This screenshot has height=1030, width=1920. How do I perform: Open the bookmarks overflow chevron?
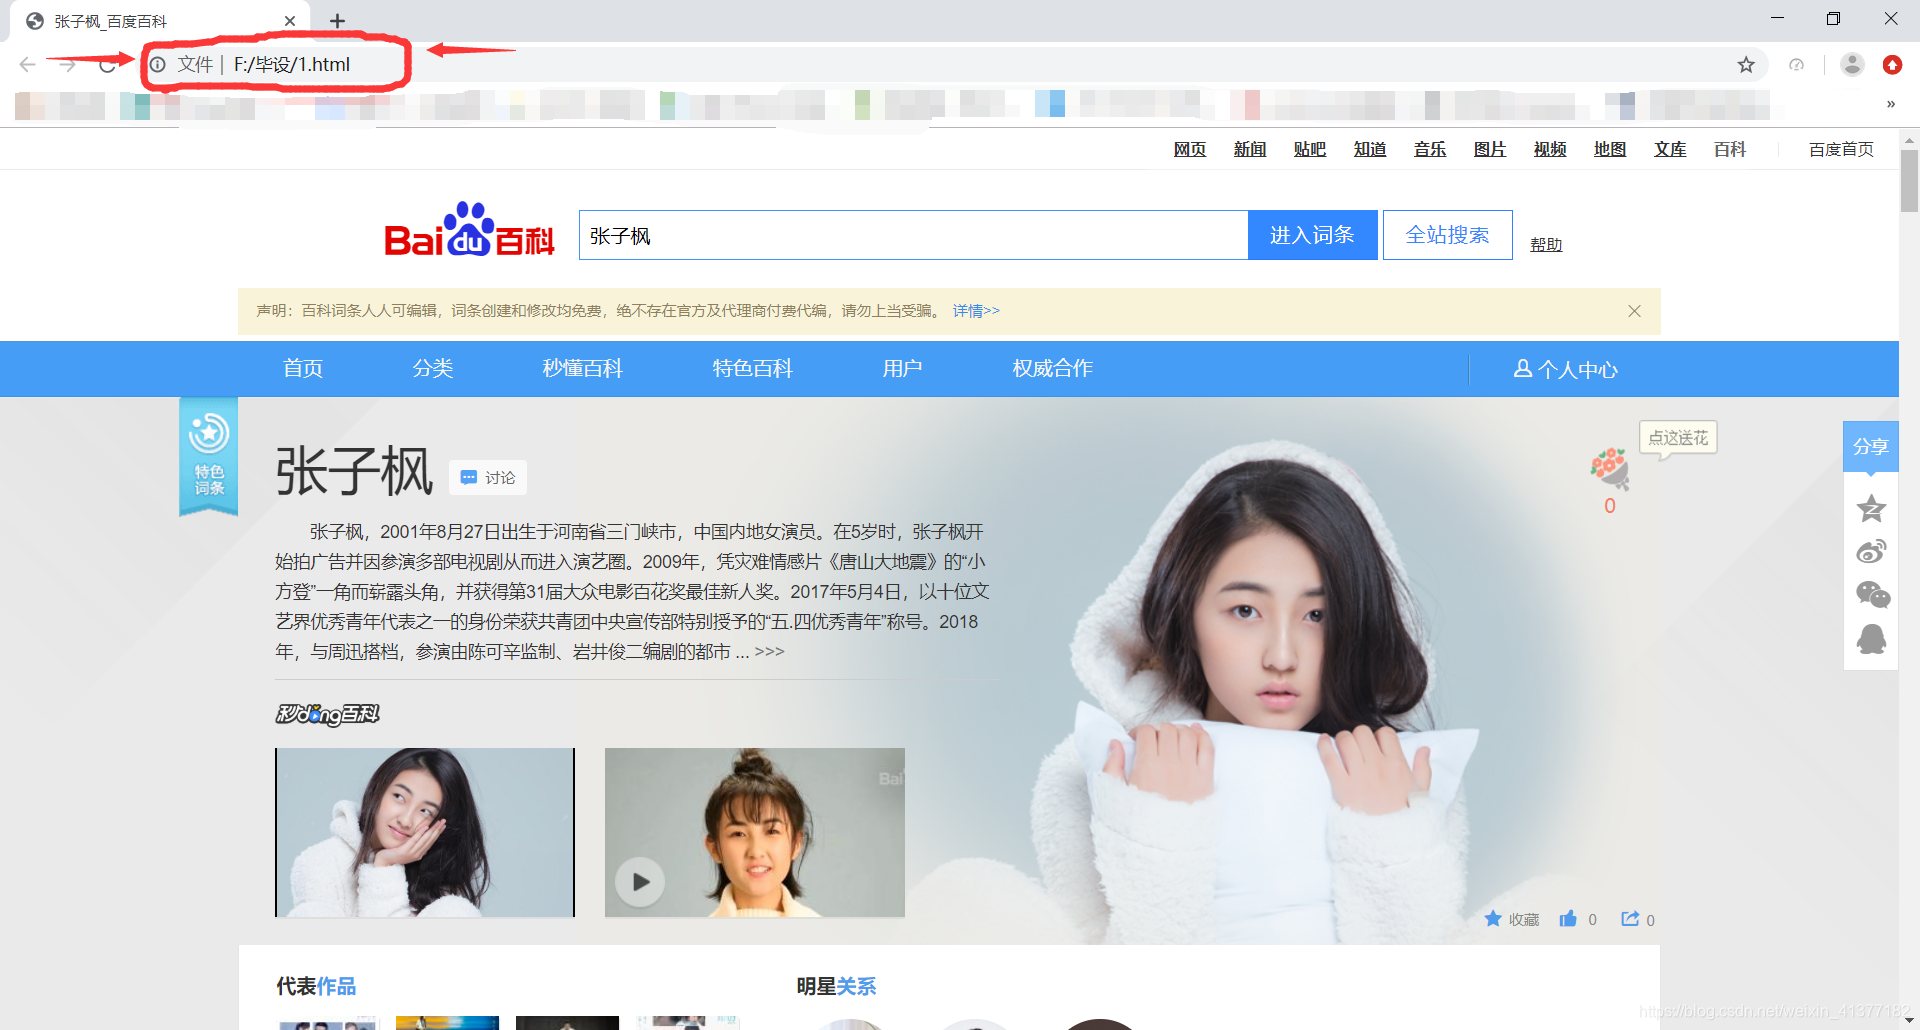(1890, 104)
